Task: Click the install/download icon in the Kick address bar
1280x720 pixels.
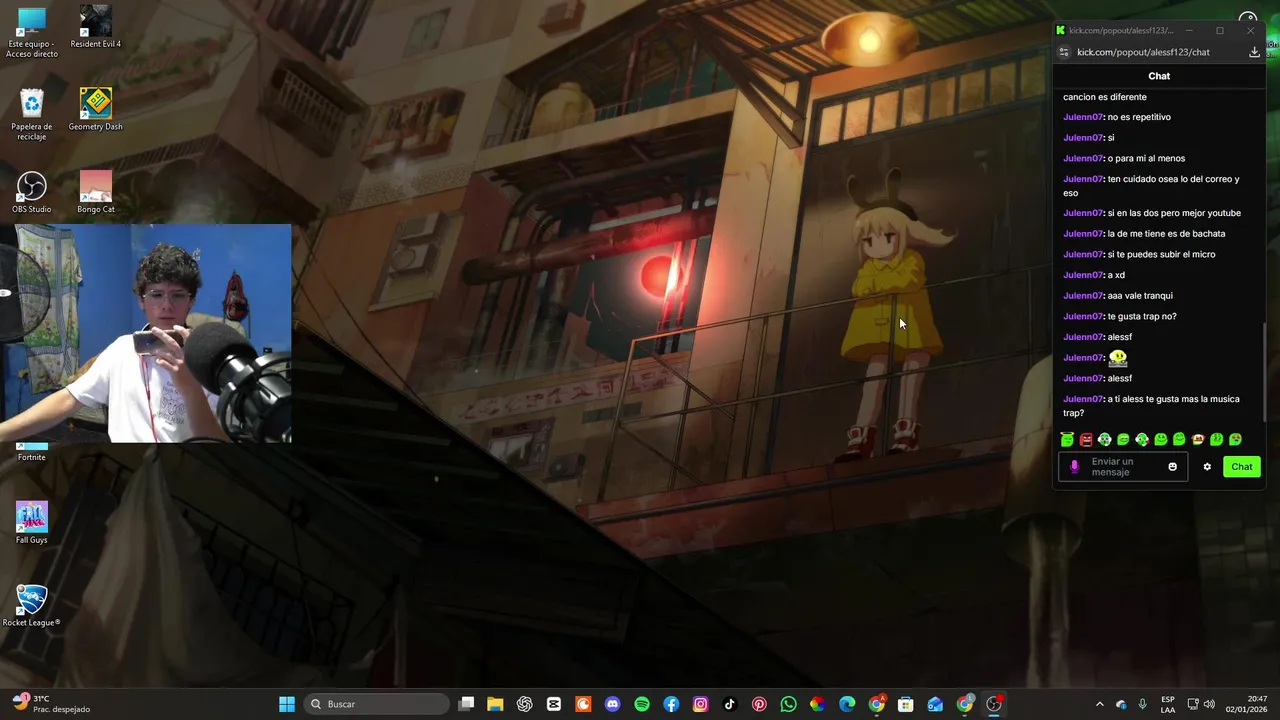Action: 1254,52
